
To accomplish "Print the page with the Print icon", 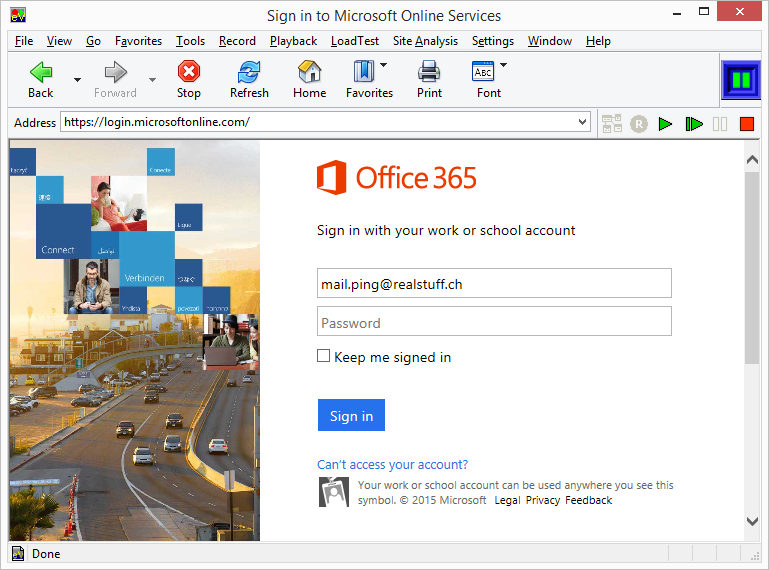I will coord(429,72).
